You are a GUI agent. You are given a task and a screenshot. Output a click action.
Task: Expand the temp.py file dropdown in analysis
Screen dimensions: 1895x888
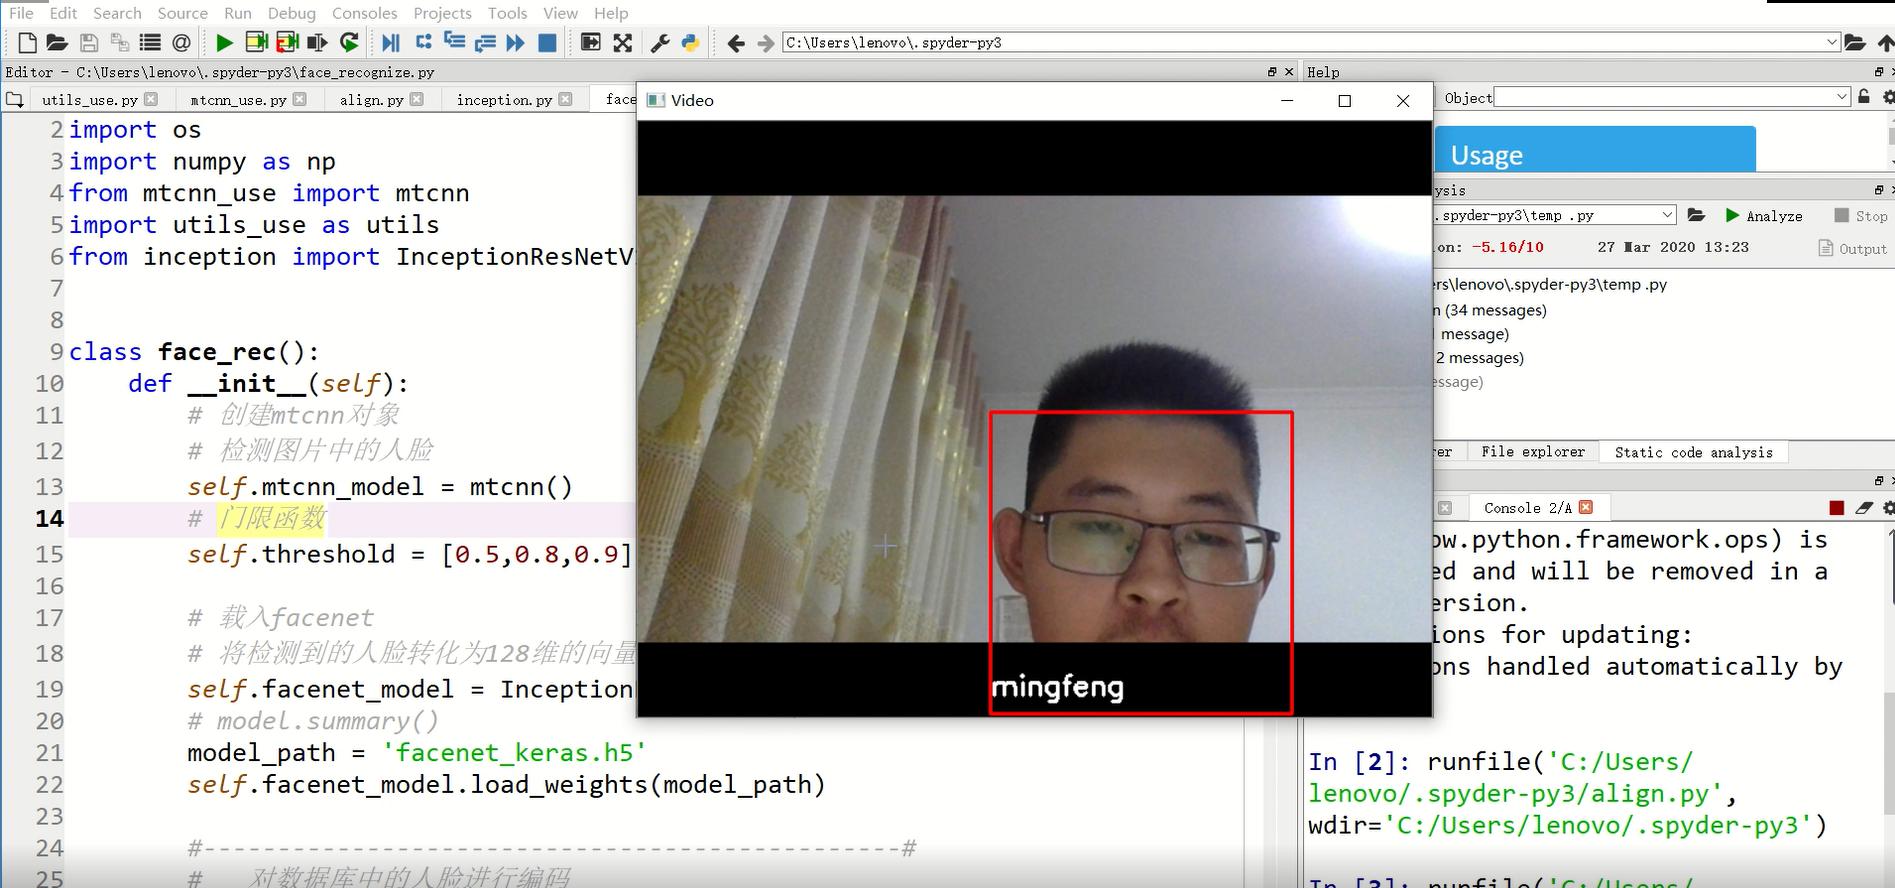[1667, 215]
